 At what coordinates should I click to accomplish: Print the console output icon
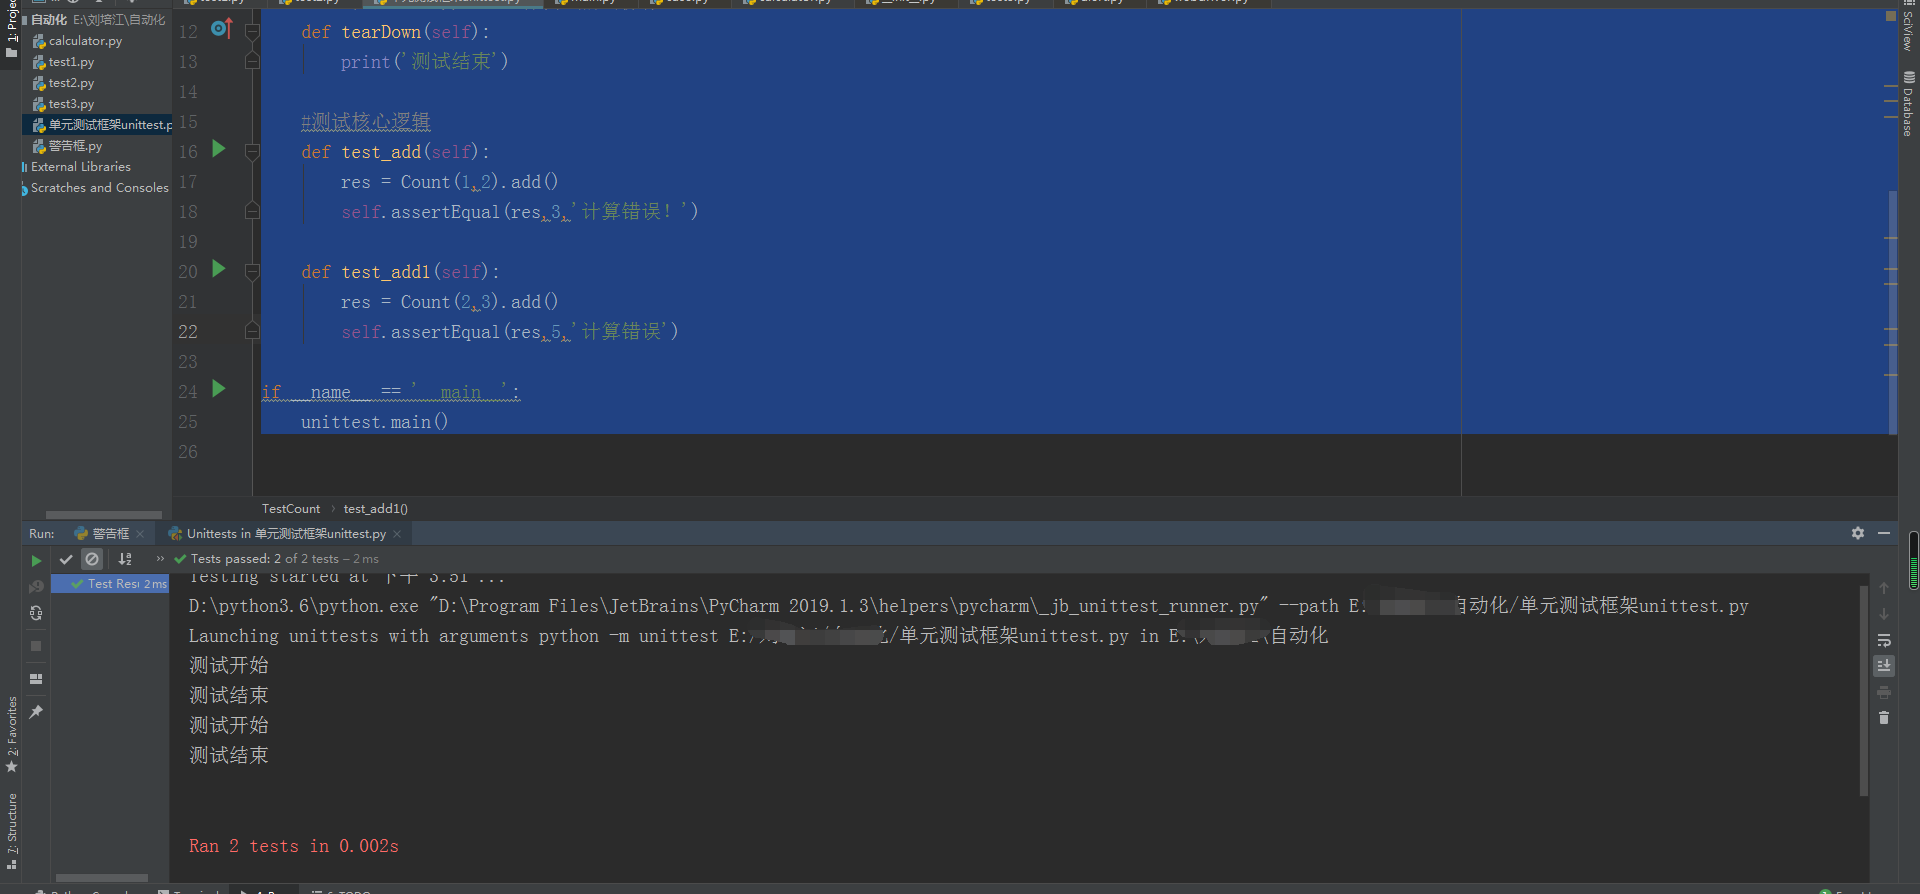[1884, 692]
